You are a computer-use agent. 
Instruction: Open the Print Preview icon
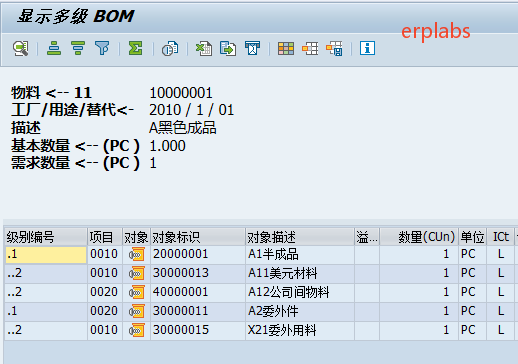point(170,49)
